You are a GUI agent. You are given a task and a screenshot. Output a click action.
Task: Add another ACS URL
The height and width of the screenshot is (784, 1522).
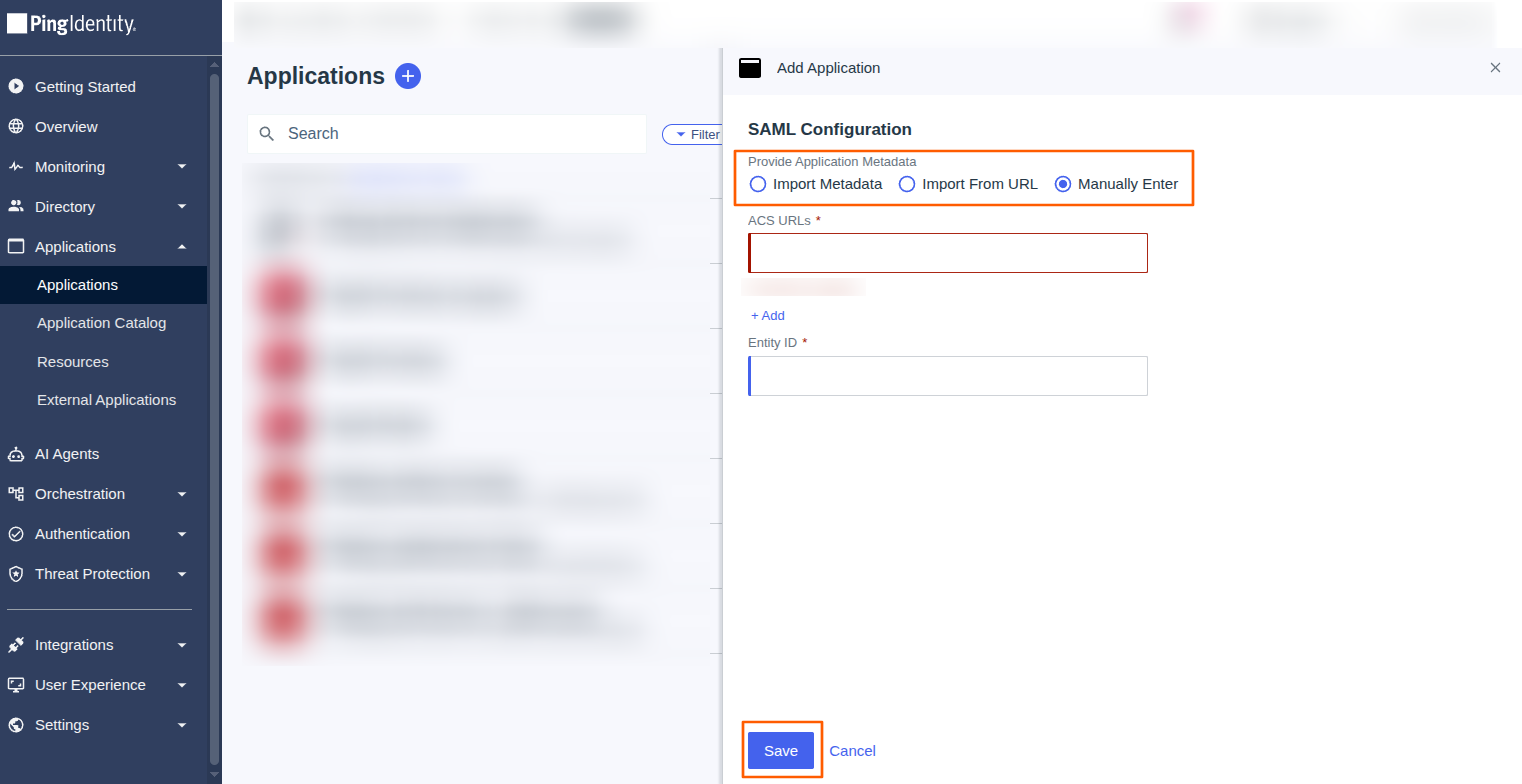[768, 316]
